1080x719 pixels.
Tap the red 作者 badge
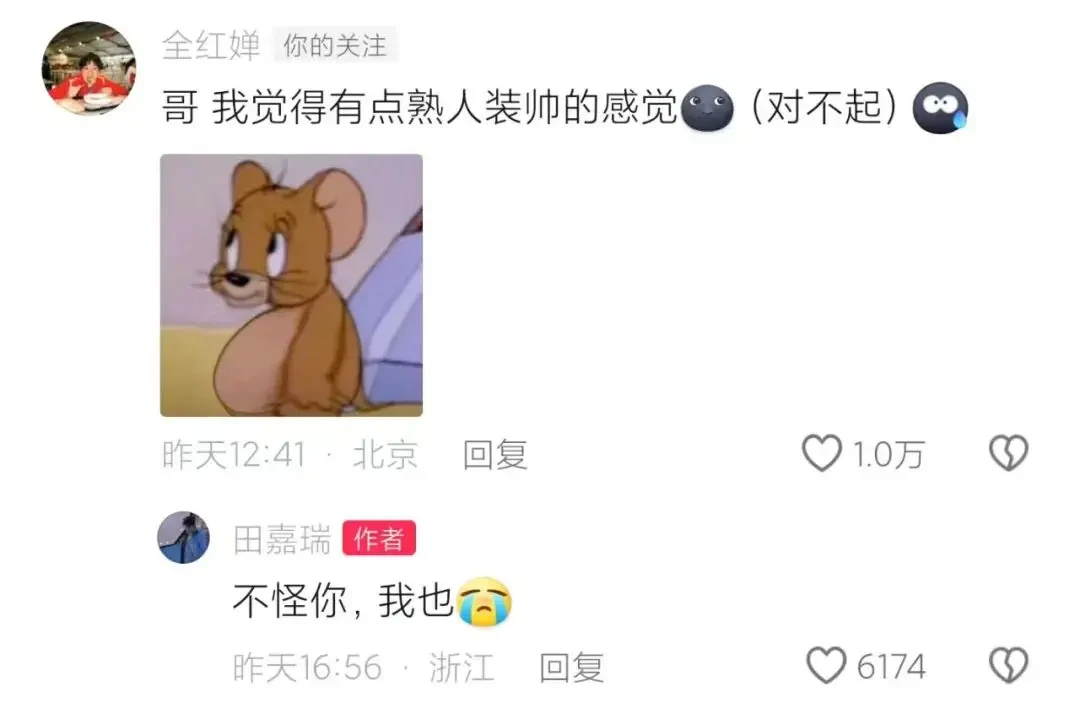click(379, 538)
